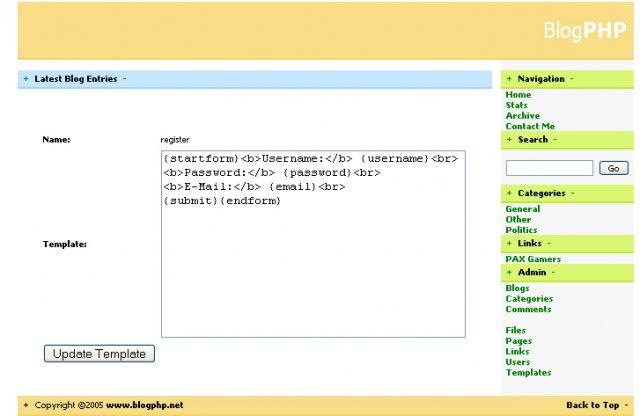The height and width of the screenshot is (416, 640).
Task: Click plus icon next to Search heading
Action: point(509,140)
